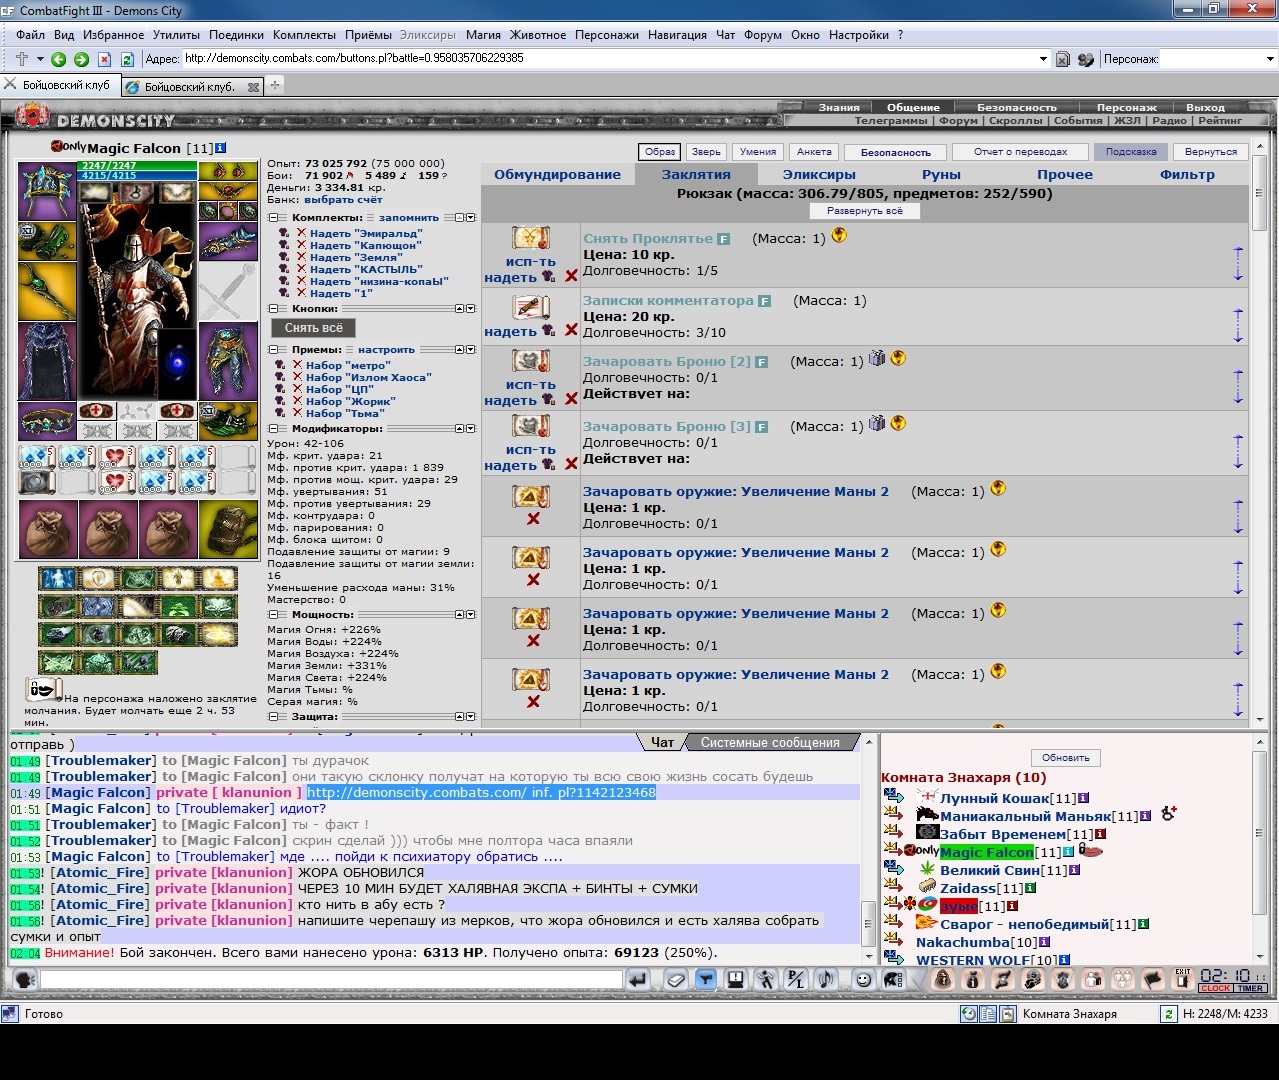Screen dimensions: 1279x1080
Task: Open the Файл menu
Action: 30,35
